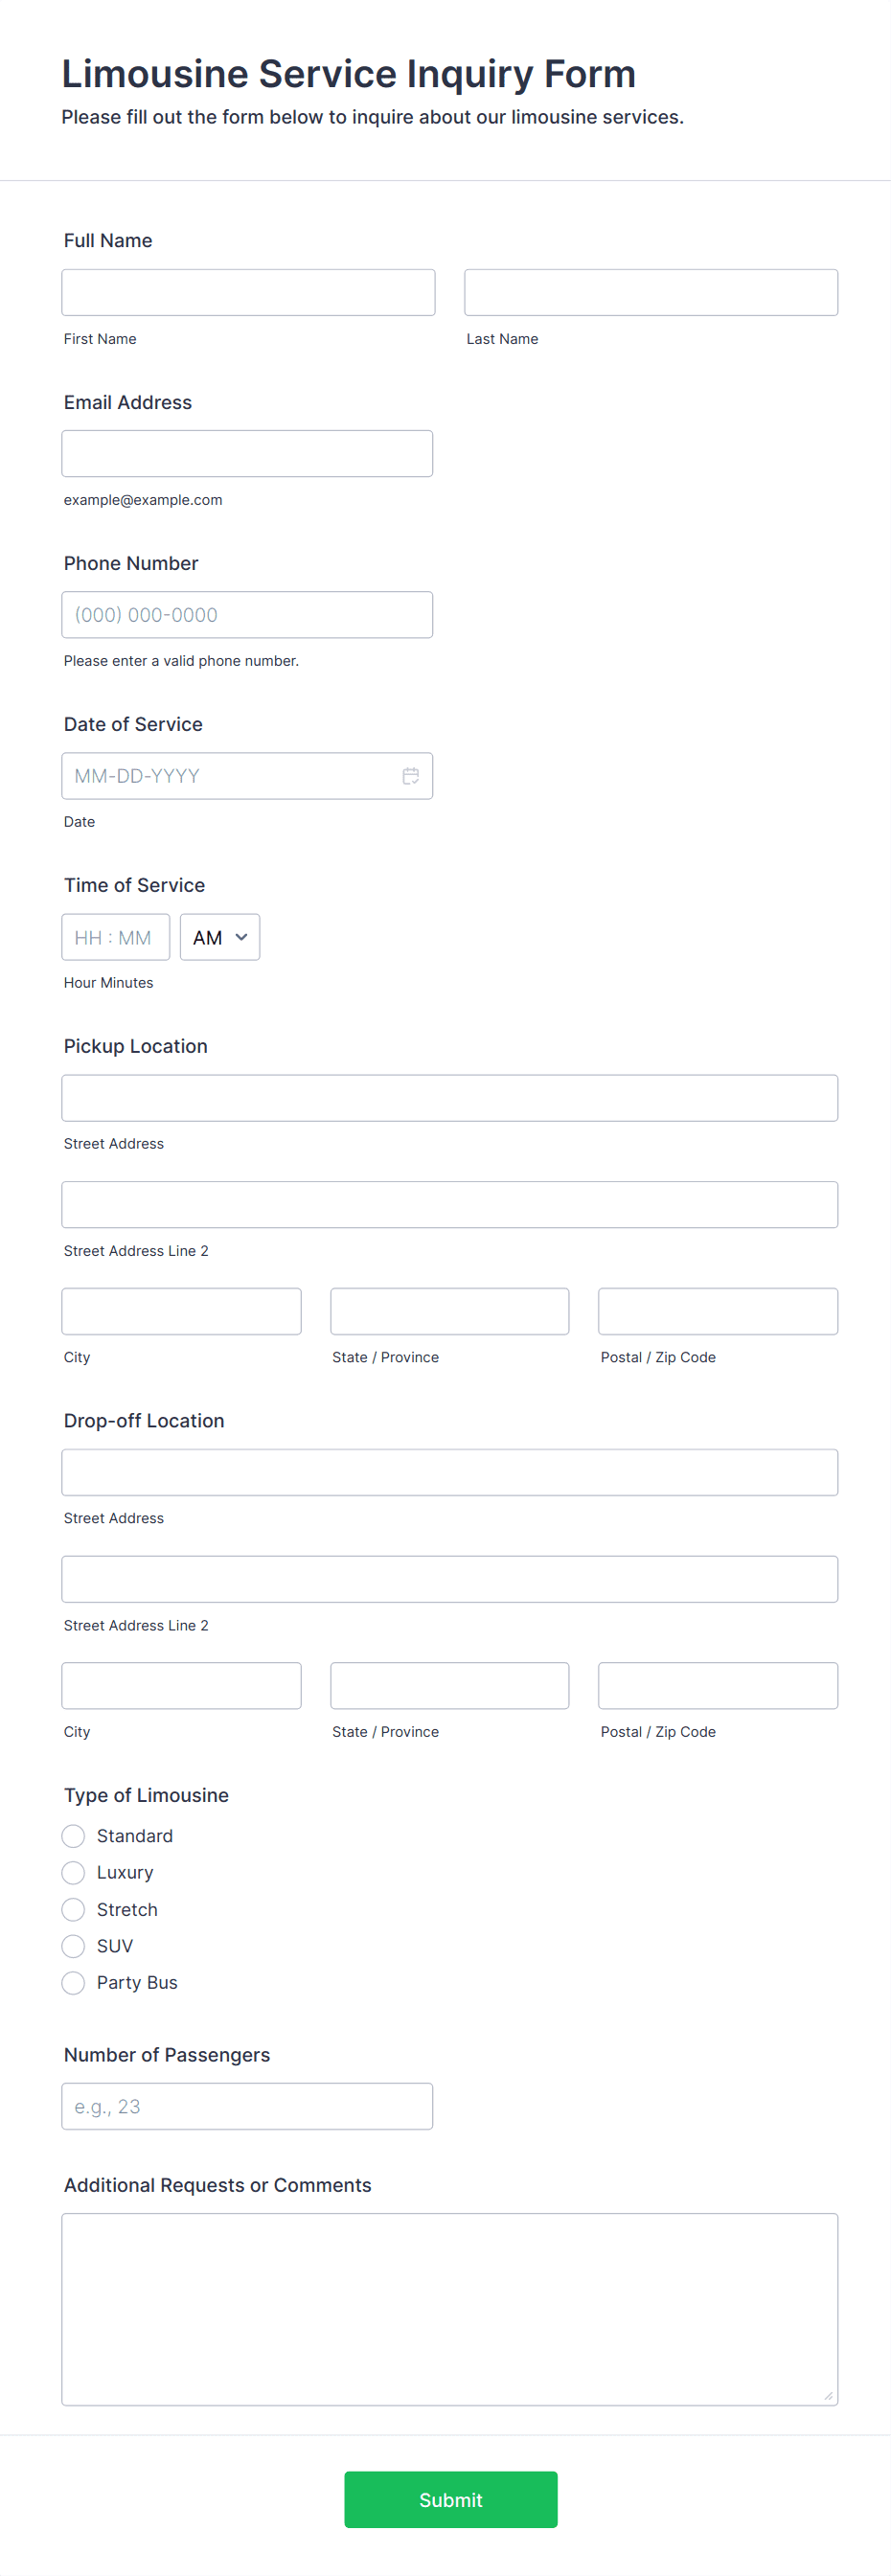
Task: Focus the Drop-off Location Postal / Zip Code field
Action: [718, 1686]
